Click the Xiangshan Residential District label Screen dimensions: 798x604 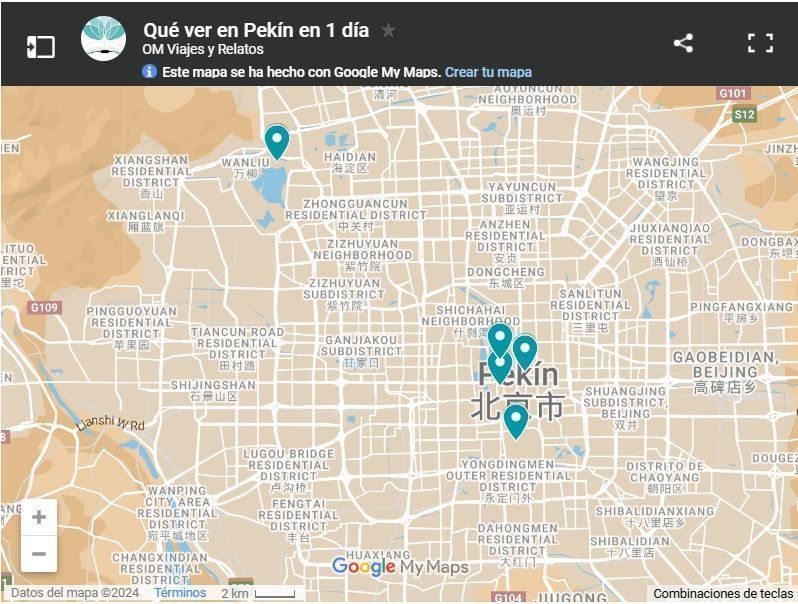(x=152, y=177)
